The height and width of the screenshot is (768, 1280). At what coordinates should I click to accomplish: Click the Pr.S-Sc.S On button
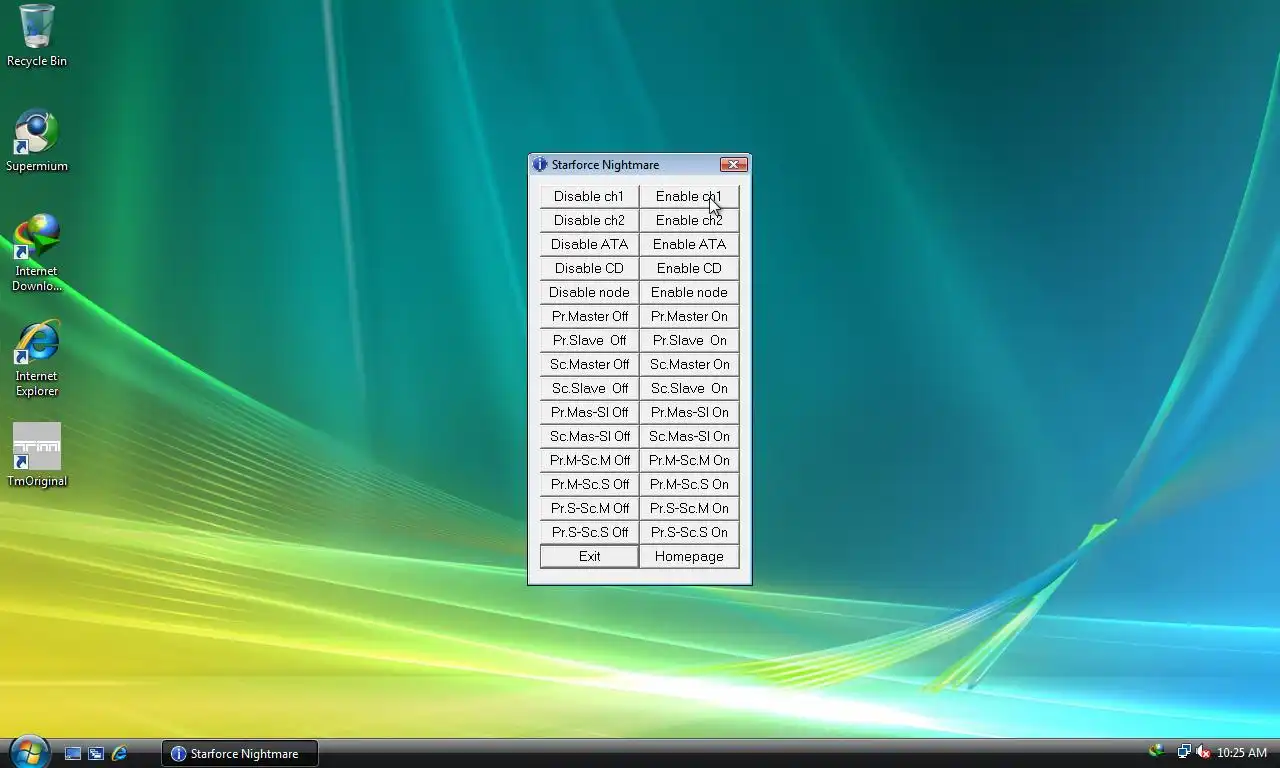689,532
